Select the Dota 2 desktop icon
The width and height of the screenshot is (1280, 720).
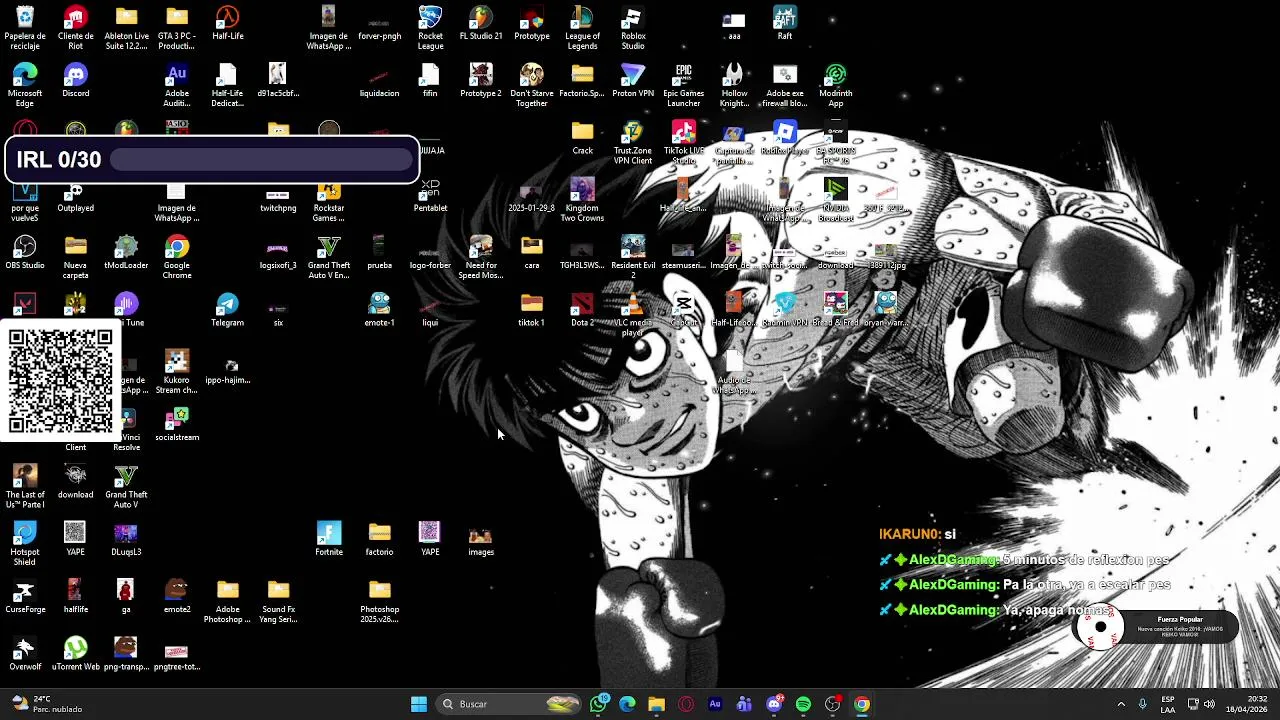pos(582,310)
